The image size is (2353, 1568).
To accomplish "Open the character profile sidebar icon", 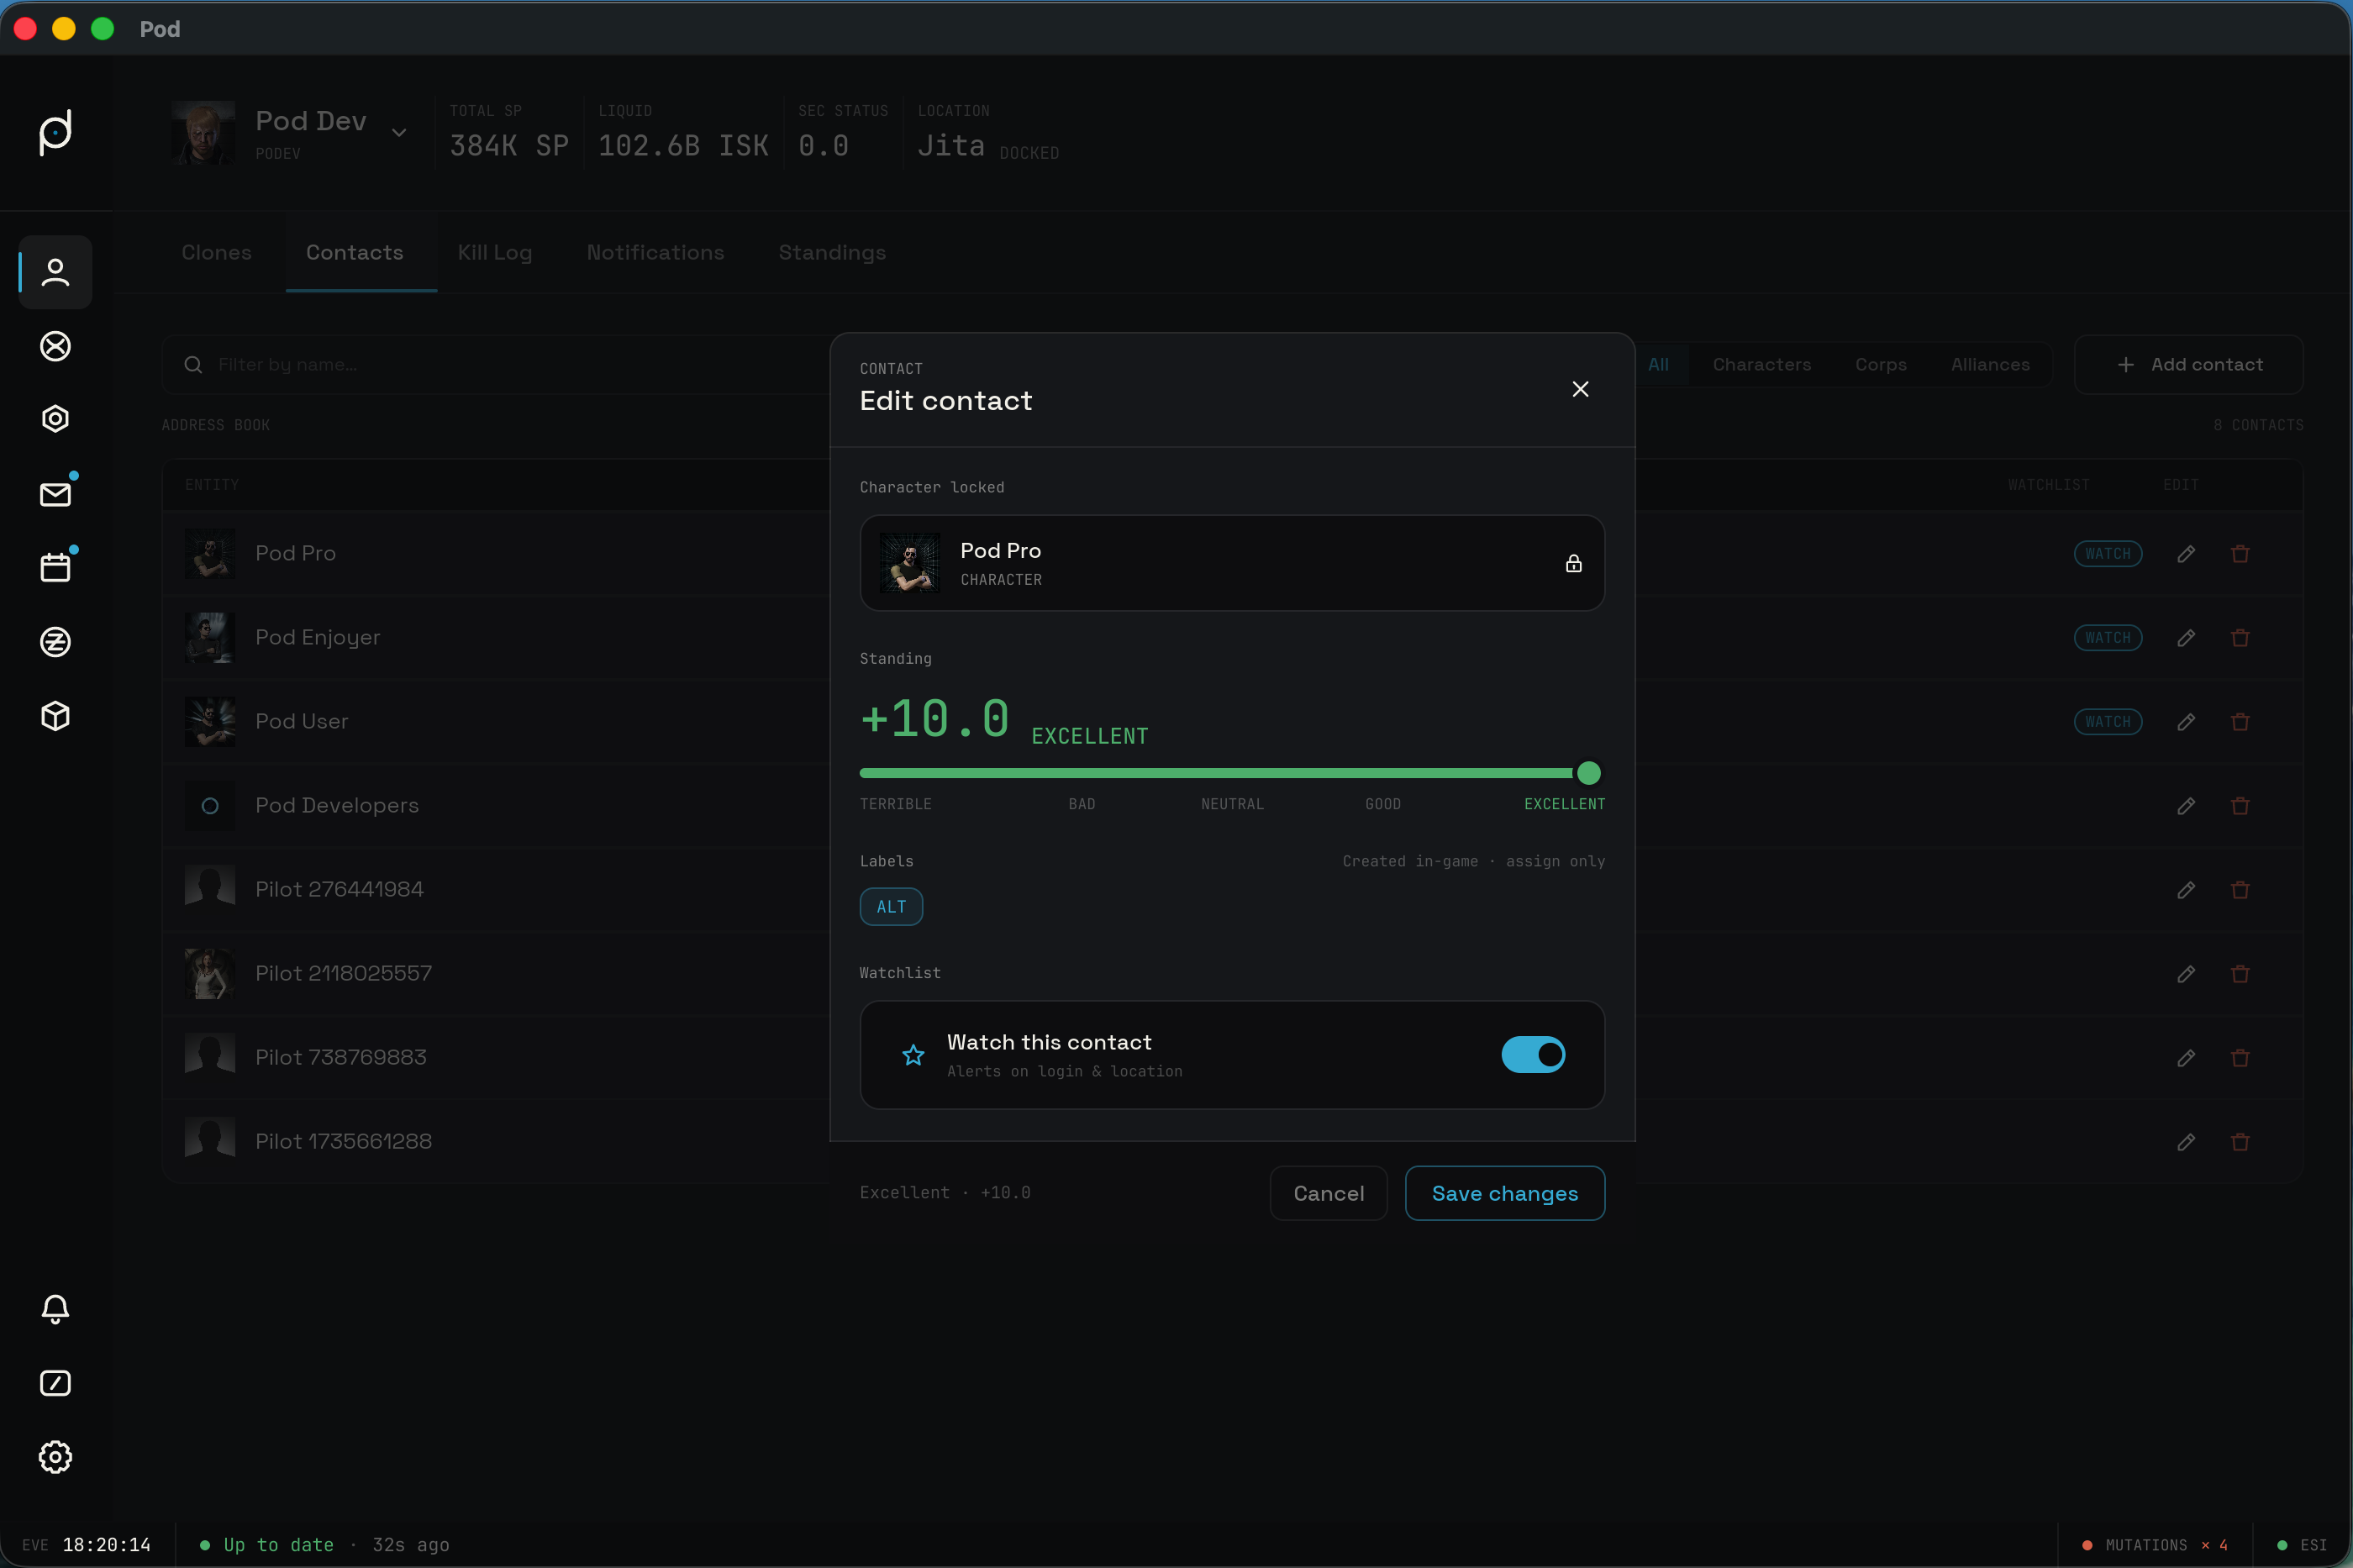I will 55,272.
